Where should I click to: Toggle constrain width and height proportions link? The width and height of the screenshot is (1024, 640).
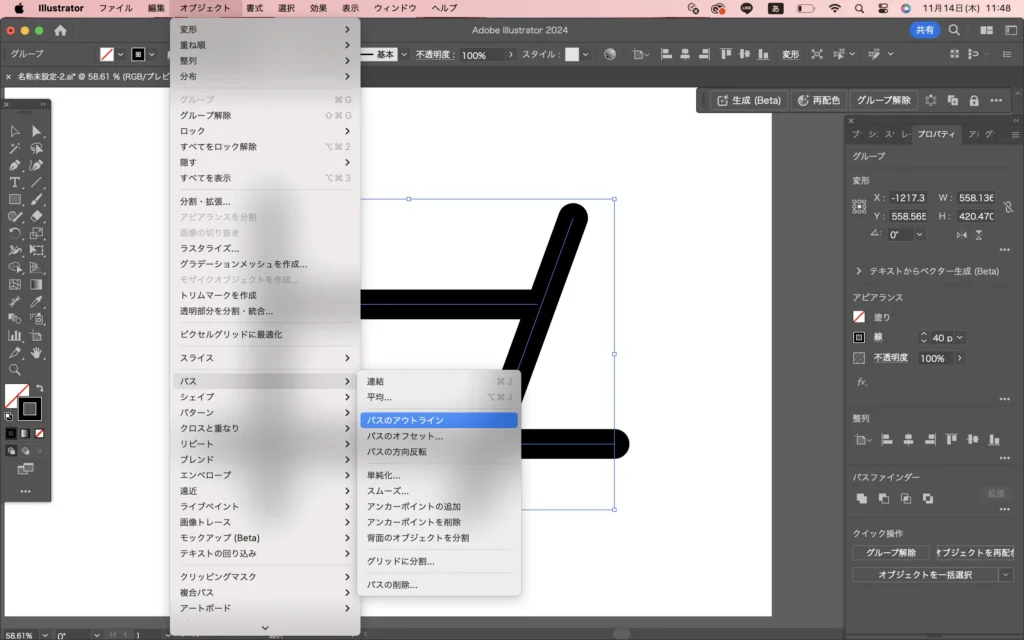(x=1008, y=206)
